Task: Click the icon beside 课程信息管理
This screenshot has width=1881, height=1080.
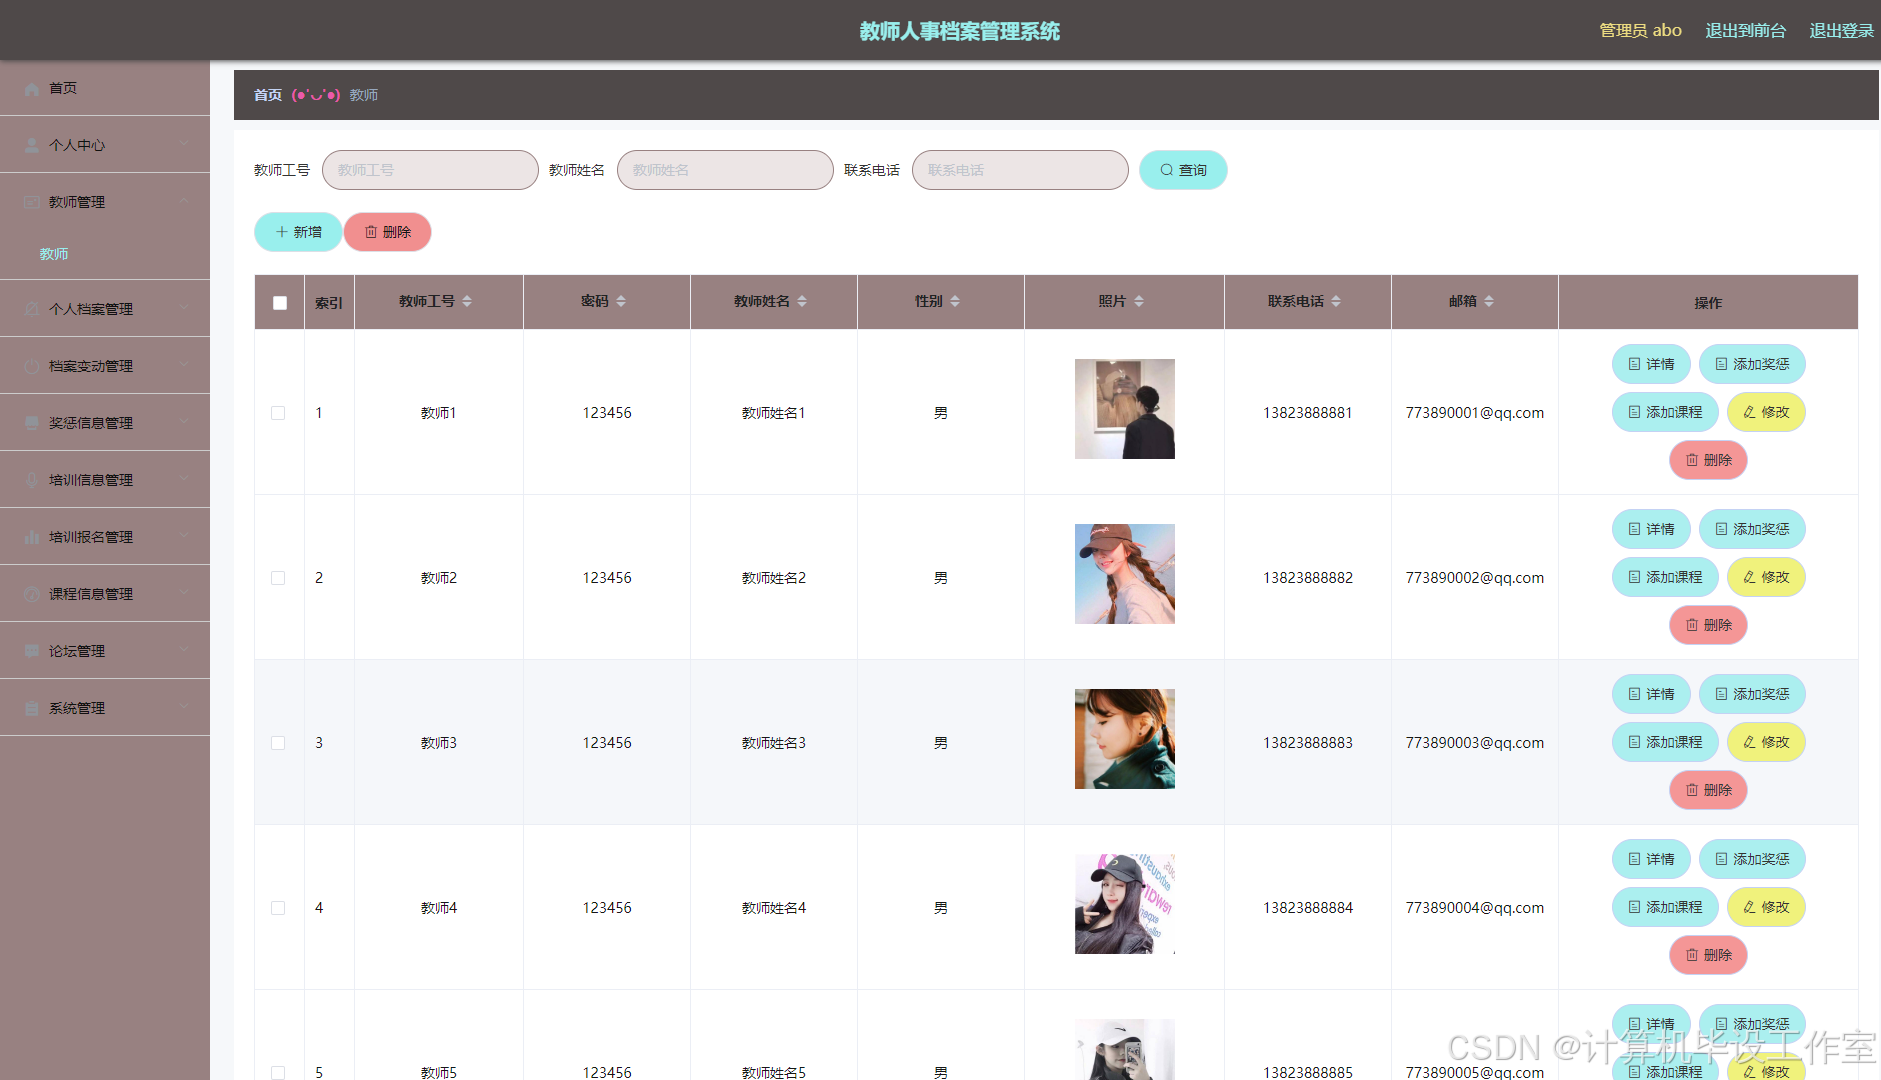Action: click(x=32, y=595)
